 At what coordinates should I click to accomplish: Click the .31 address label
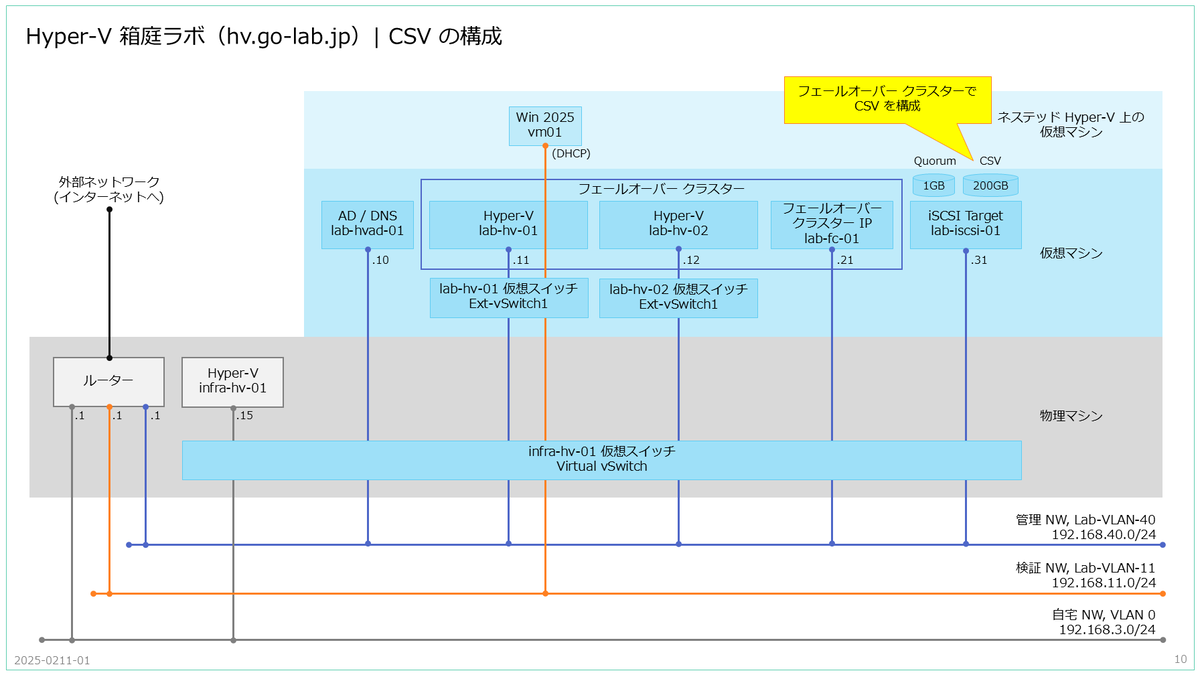tap(979, 260)
